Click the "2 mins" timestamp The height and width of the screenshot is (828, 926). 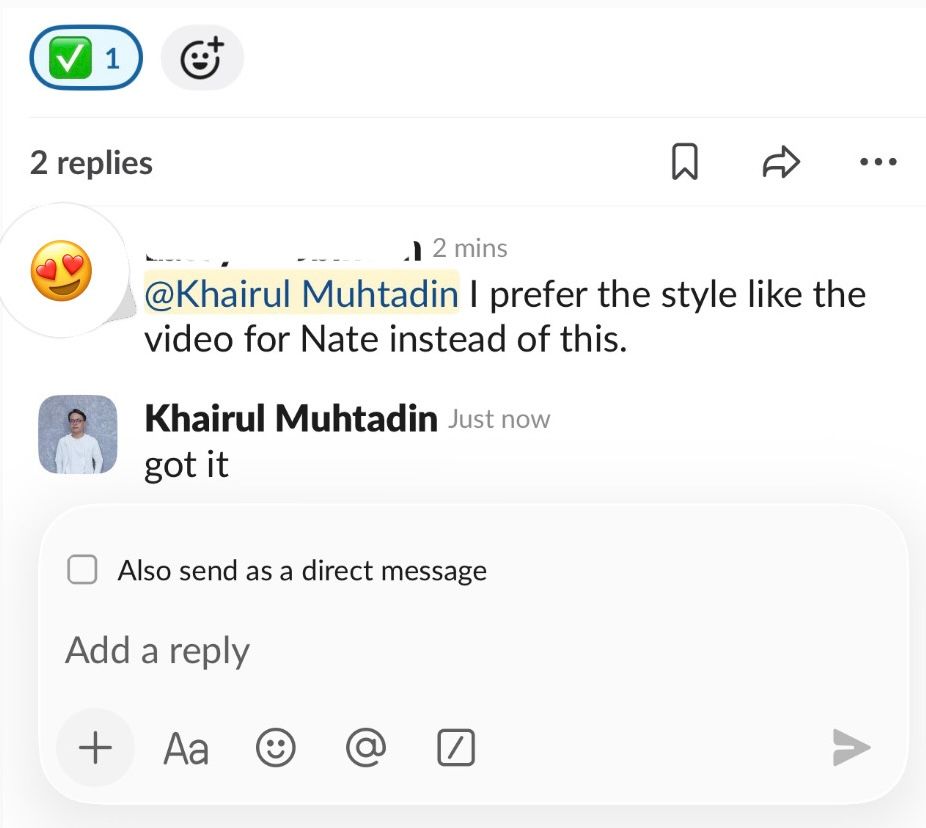point(470,248)
